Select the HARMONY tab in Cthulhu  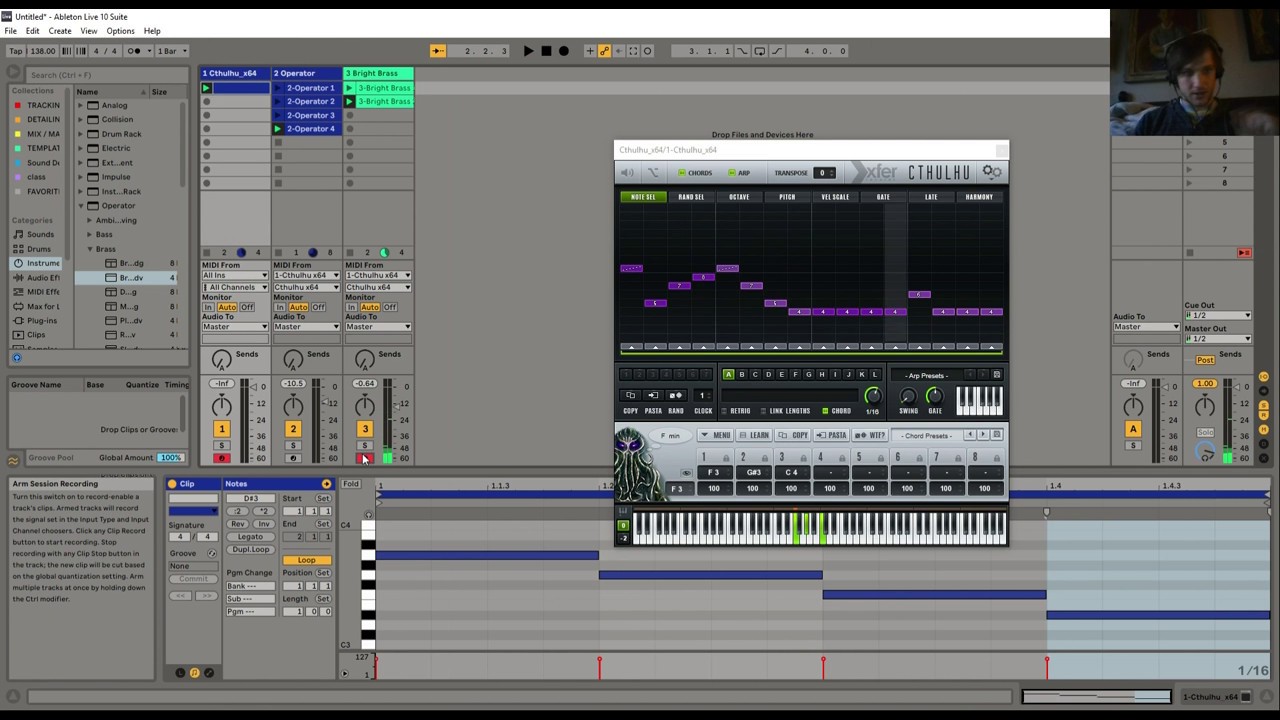point(979,197)
